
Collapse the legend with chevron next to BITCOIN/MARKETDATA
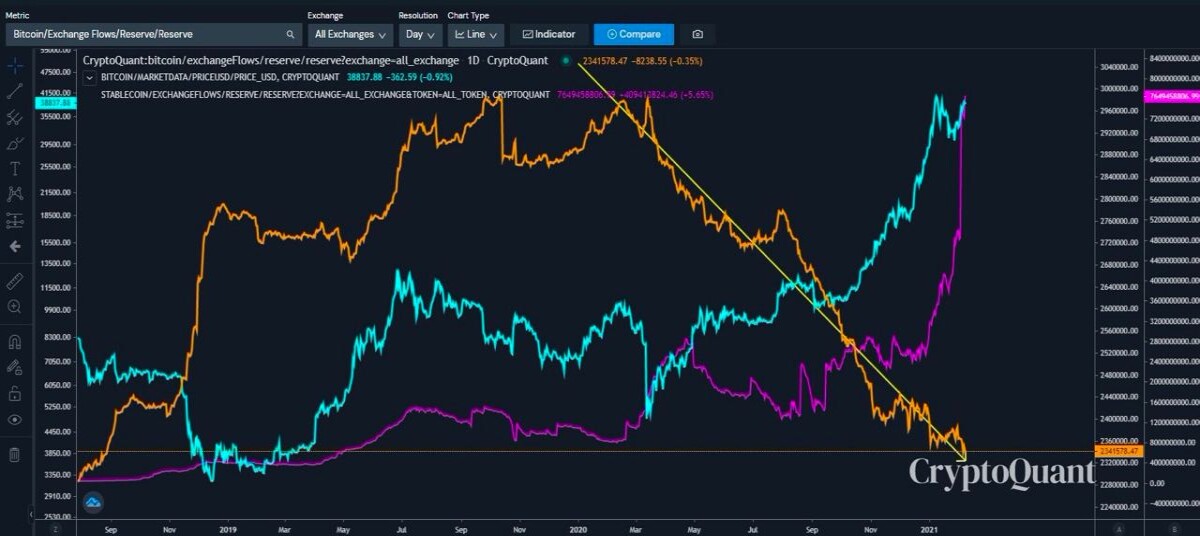[x=91, y=76]
